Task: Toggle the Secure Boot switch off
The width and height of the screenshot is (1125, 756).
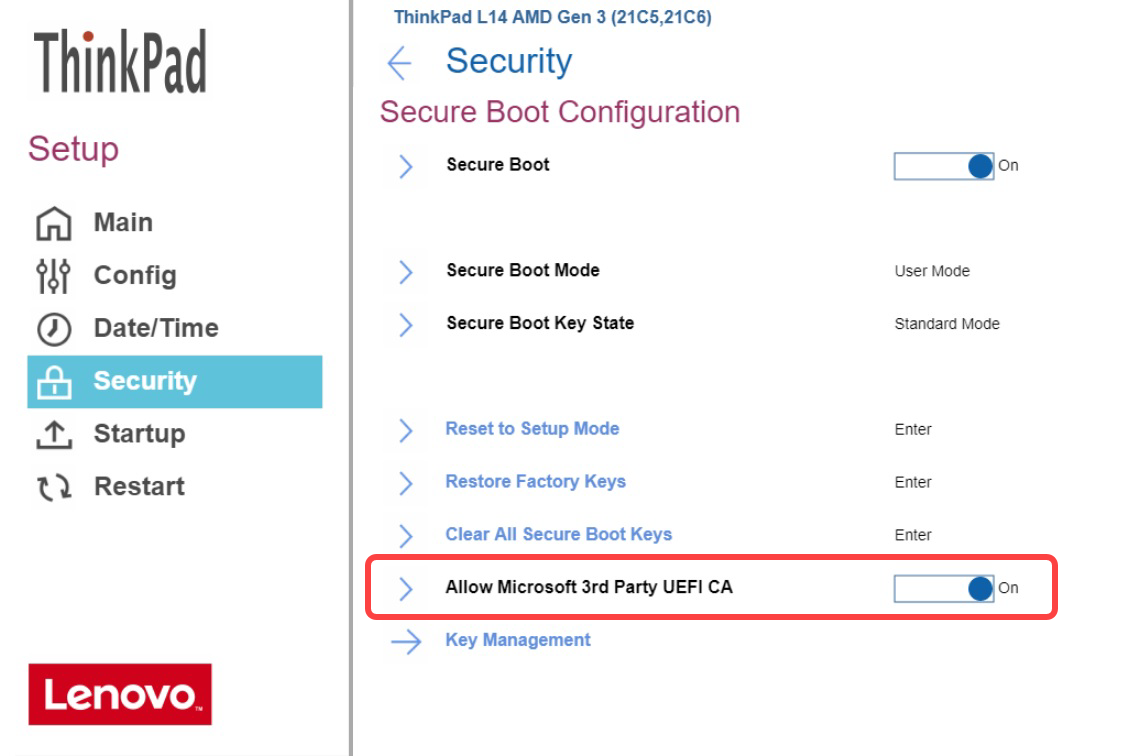Action: point(944,166)
